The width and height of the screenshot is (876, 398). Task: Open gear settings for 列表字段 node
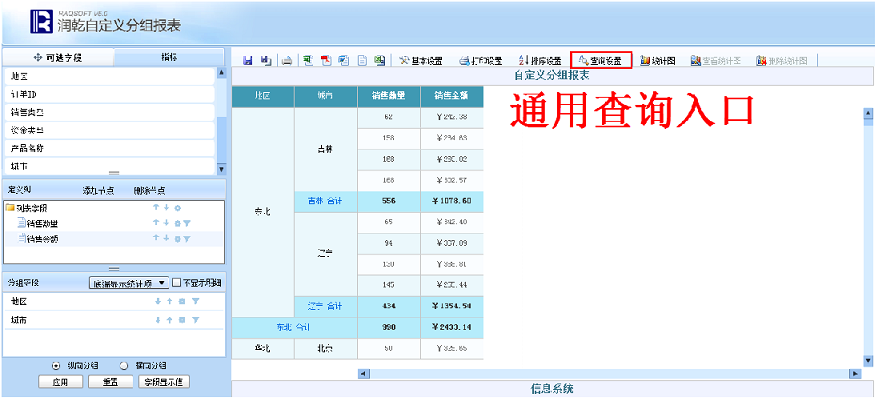(177, 208)
